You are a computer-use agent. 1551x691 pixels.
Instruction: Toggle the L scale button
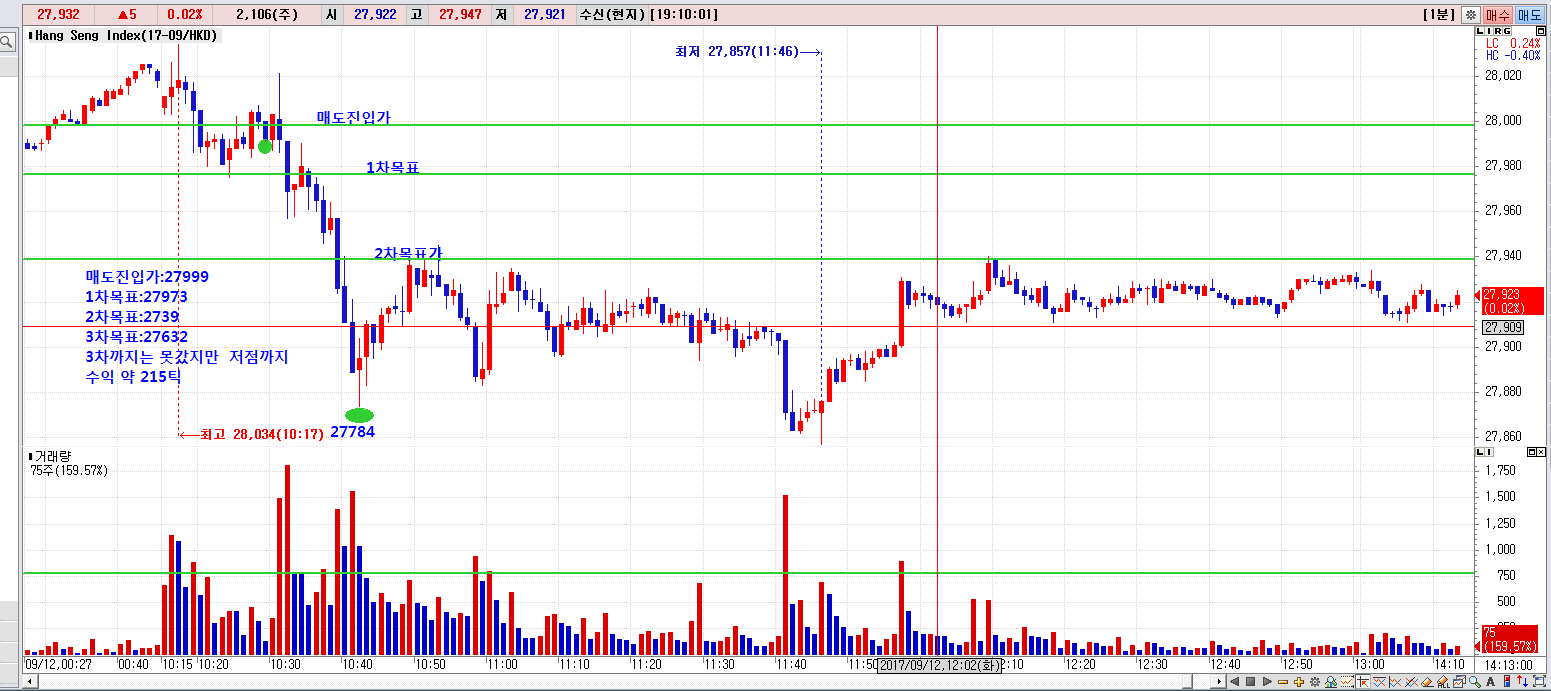[1480, 31]
